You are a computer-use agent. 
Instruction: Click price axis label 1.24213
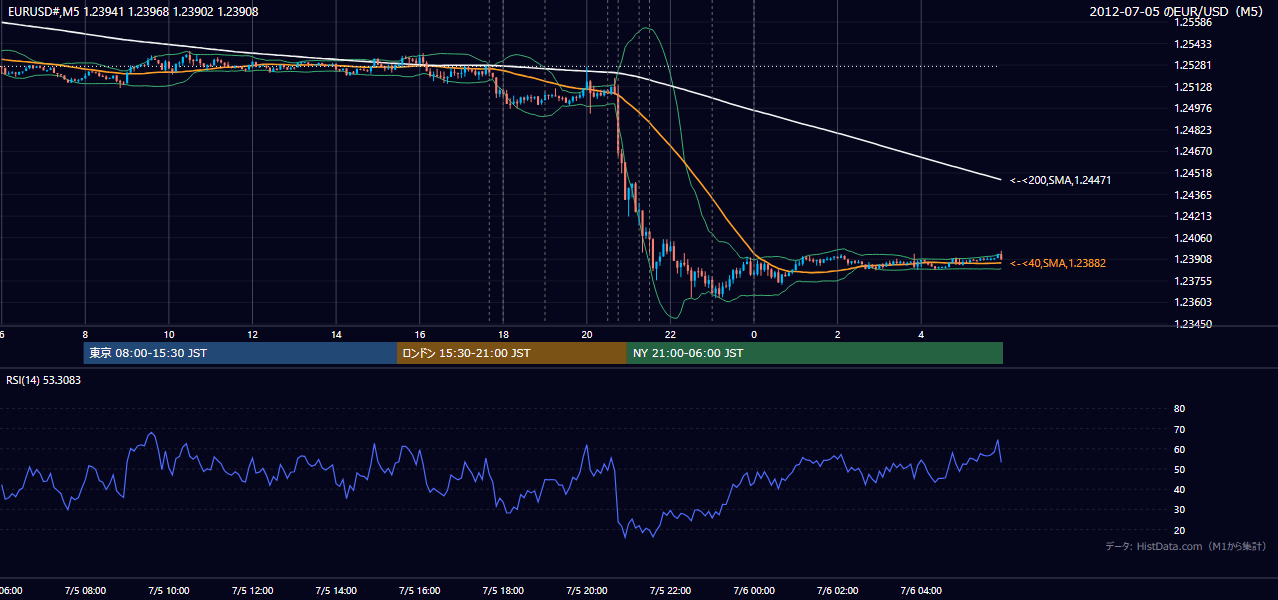pyautogui.click(x=1193, y=216)
